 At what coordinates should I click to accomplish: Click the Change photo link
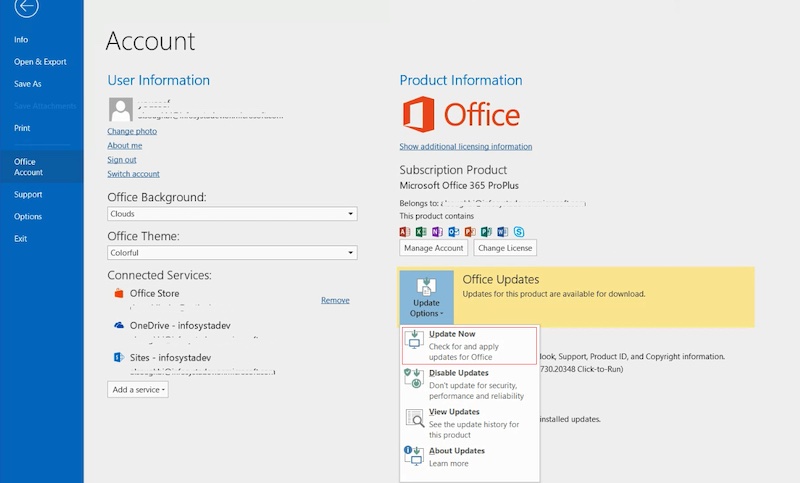(132, 131)
